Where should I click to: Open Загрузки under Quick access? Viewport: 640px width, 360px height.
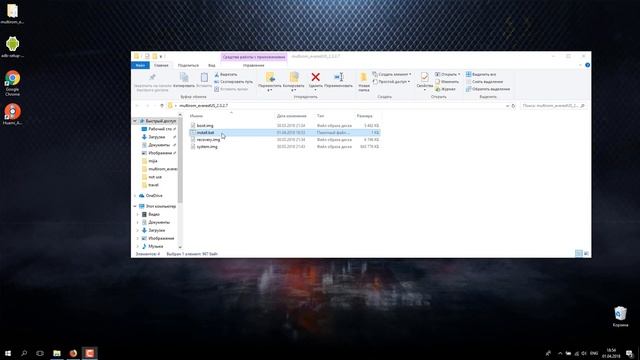click(x=157, y=137)
